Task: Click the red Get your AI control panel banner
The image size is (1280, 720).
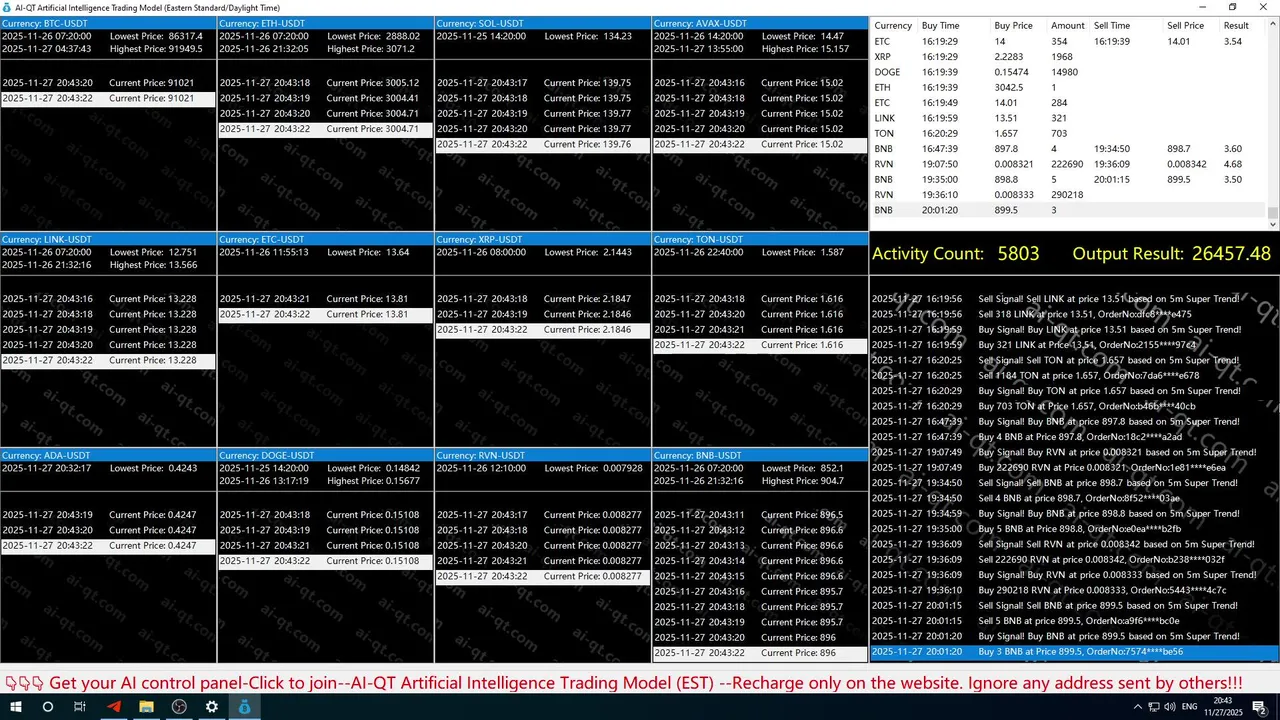Action: (624, 683)
